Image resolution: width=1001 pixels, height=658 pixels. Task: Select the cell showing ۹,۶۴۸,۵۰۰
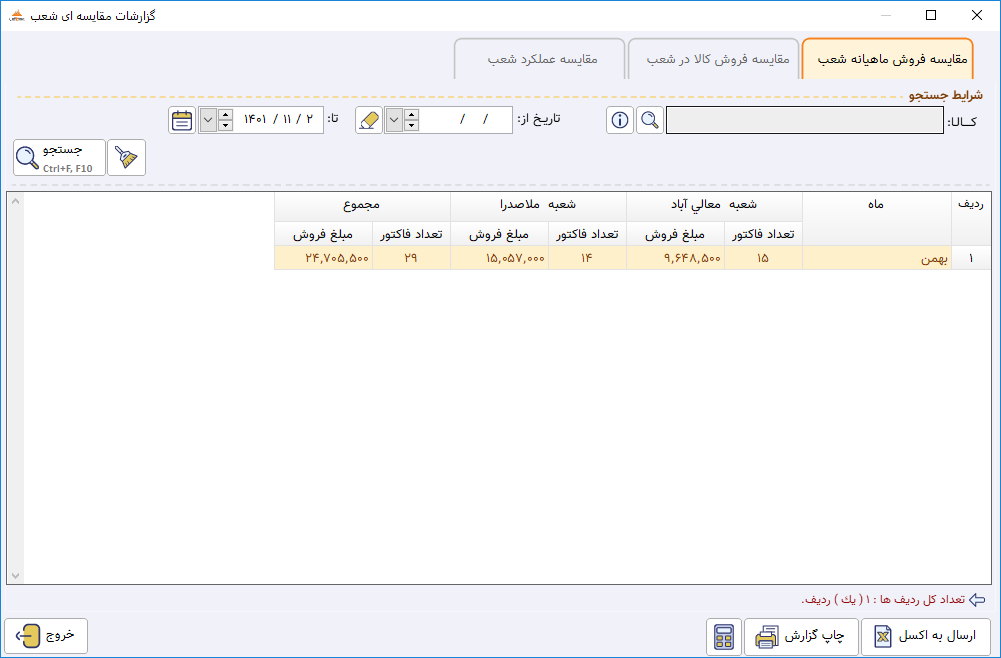(x=675, y=258)
